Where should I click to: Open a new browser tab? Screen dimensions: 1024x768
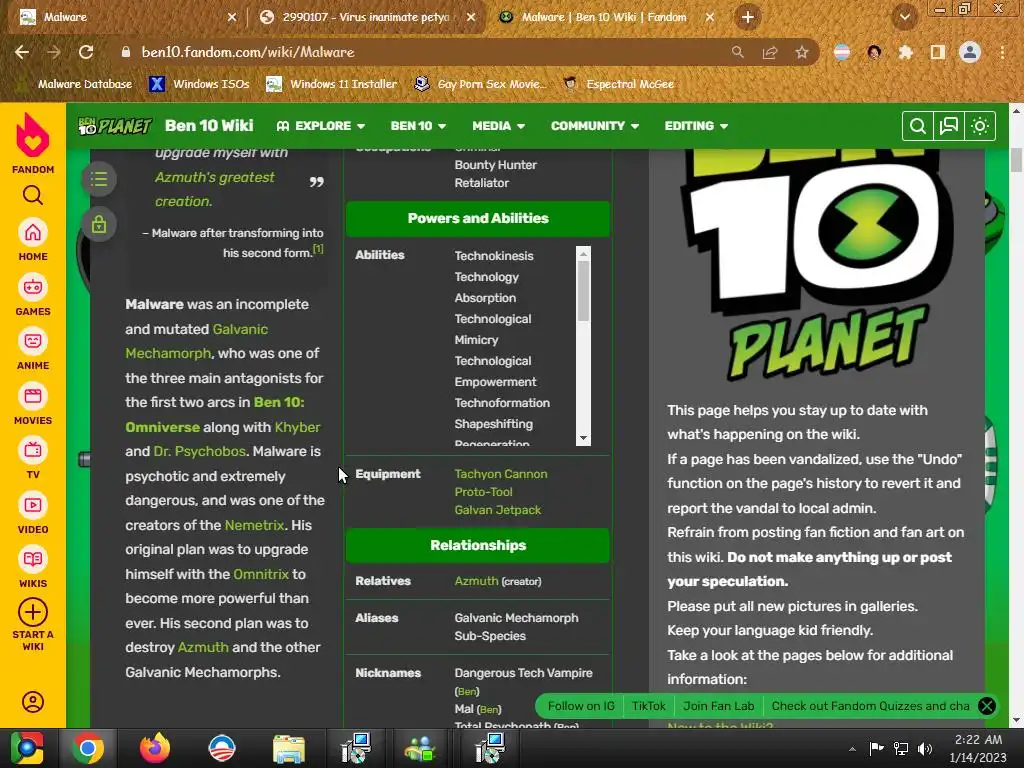coord(748,17)
